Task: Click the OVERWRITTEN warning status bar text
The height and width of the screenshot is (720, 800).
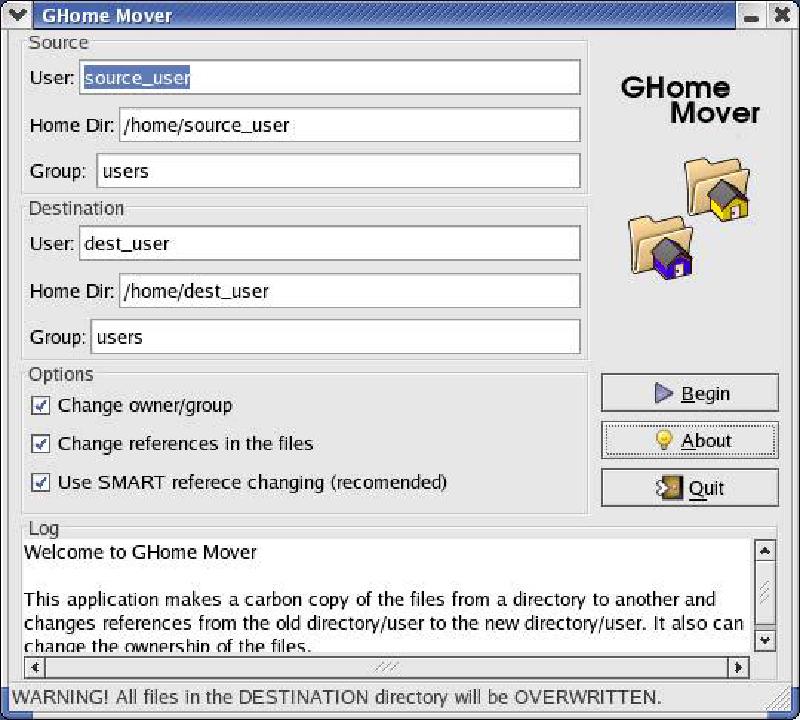Action: pyautogui.click(x=337, y=697)
